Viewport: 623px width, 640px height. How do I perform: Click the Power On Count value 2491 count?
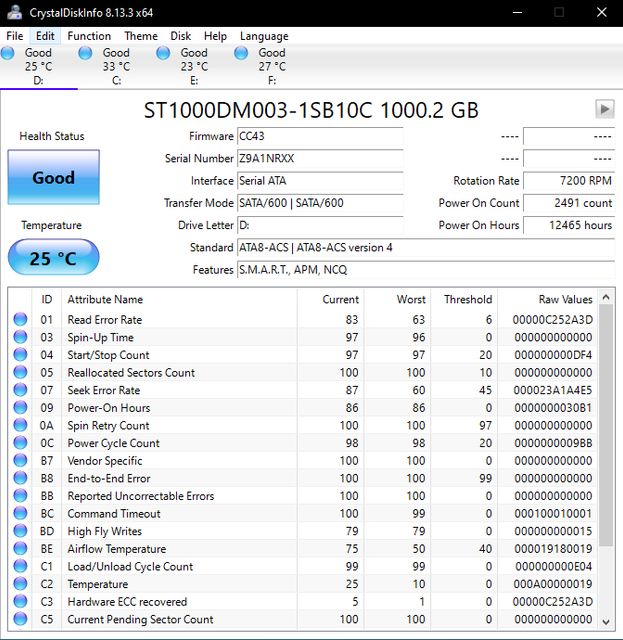569,203
